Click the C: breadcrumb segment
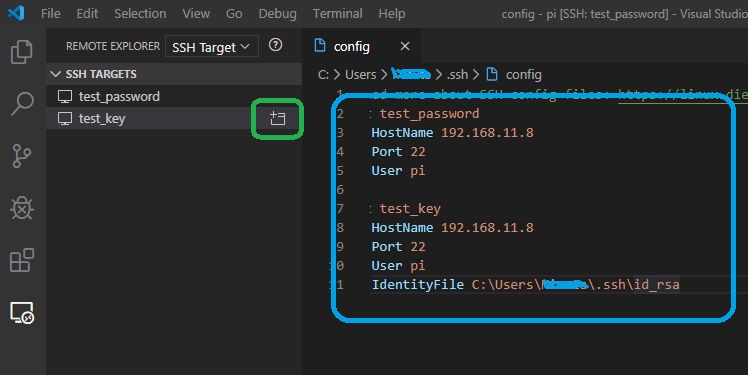 323,74
